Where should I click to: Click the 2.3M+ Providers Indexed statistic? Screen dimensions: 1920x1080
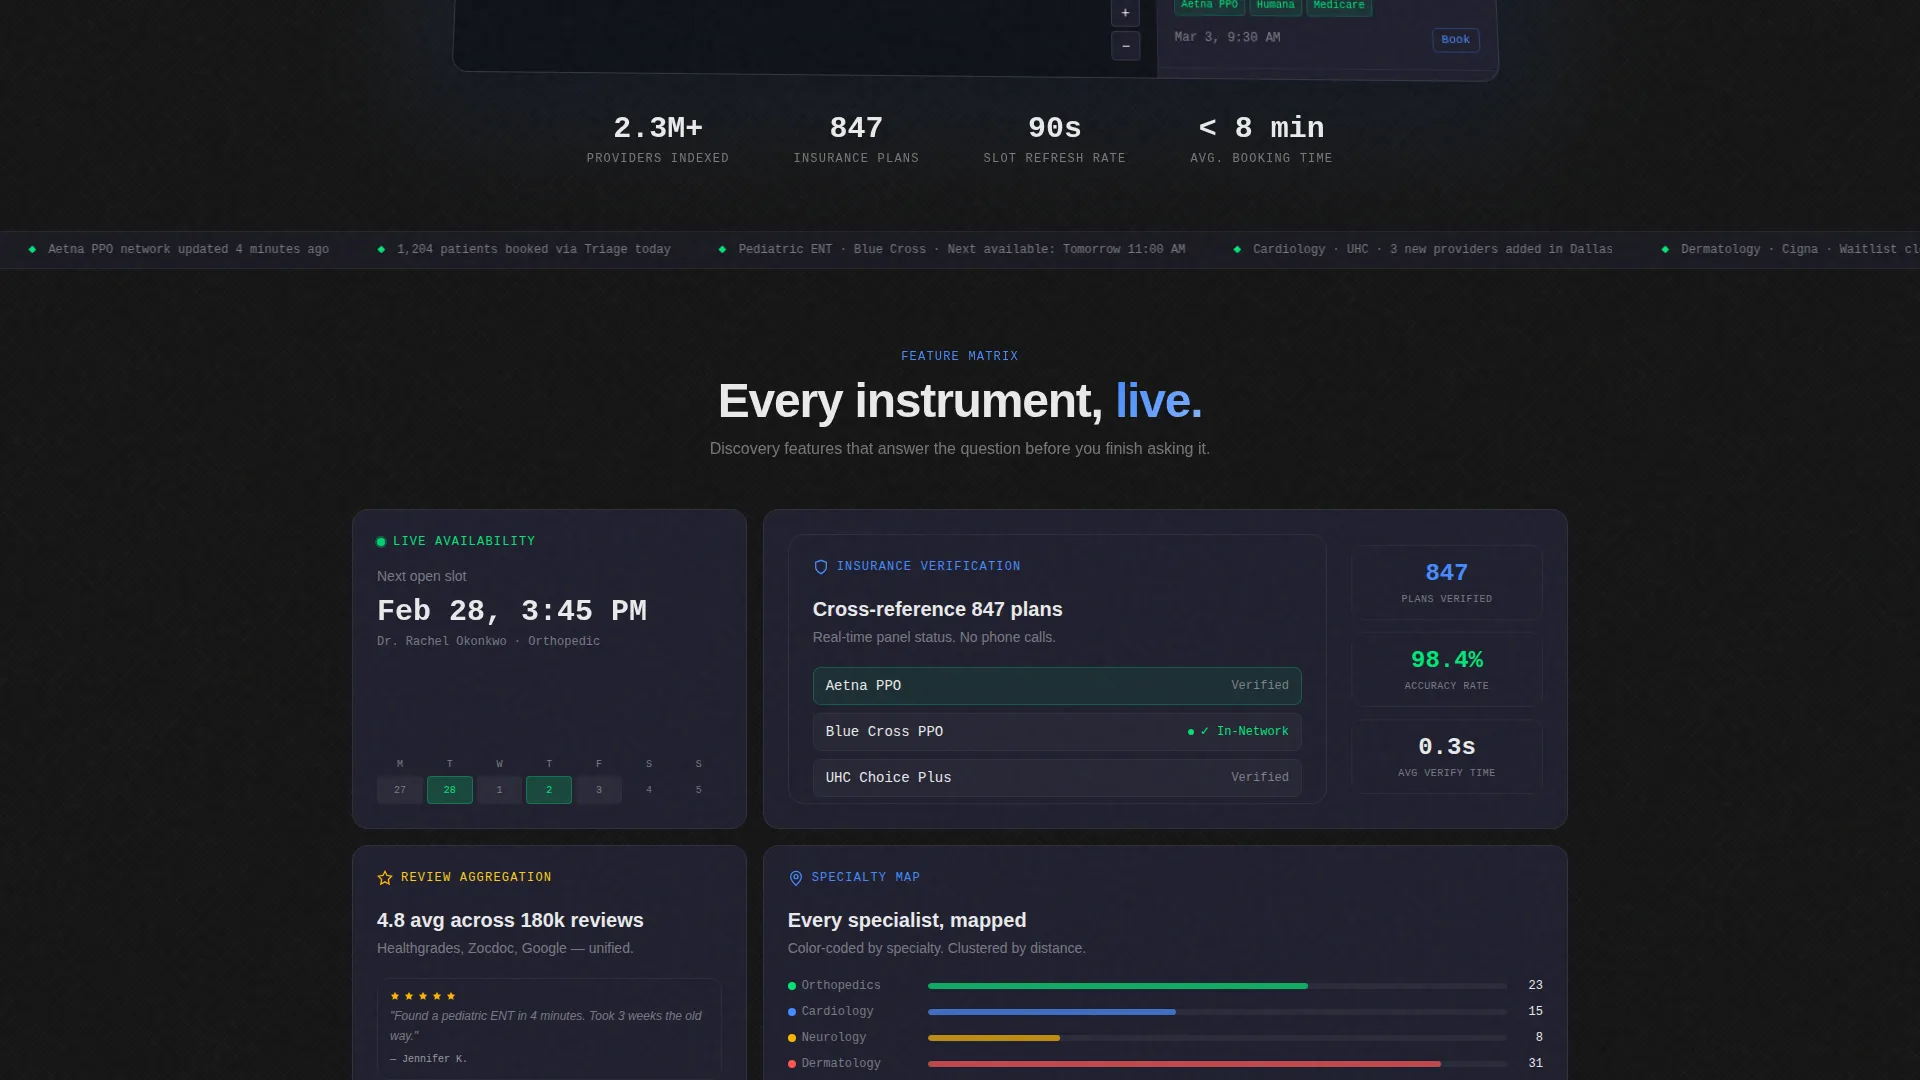658,139
